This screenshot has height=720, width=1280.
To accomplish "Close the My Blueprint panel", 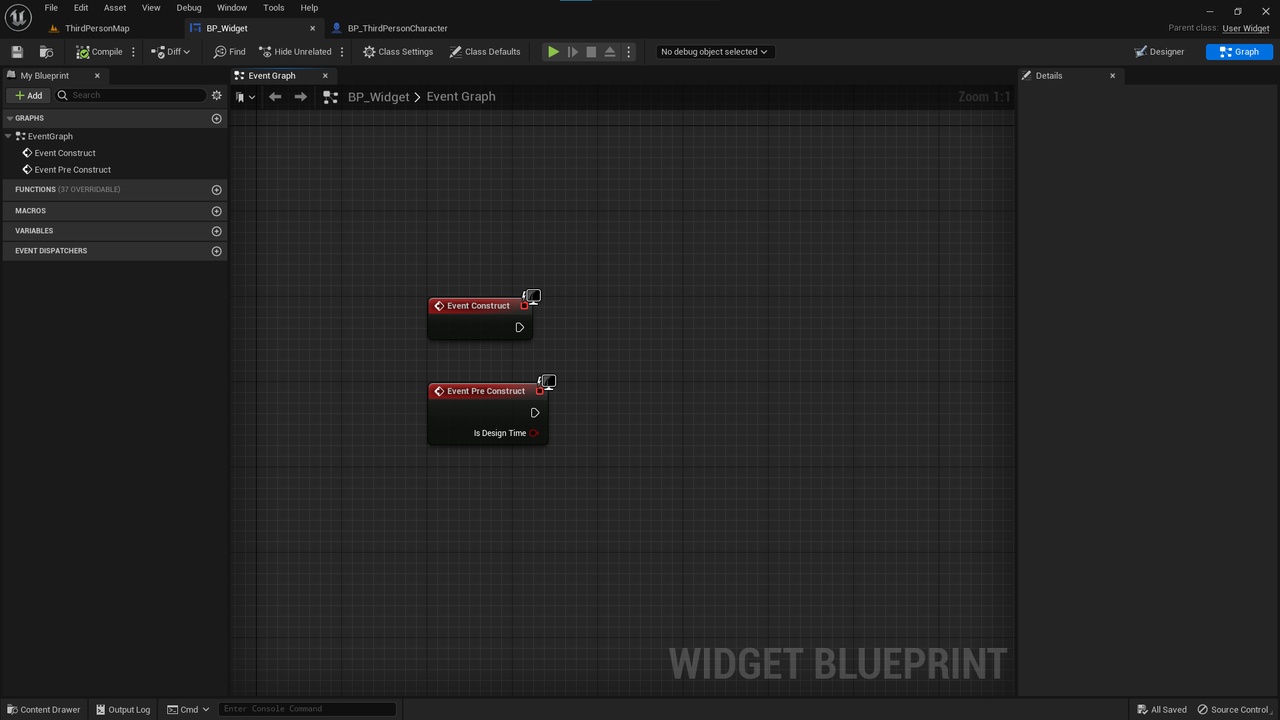I will click(x=97, y=76).
